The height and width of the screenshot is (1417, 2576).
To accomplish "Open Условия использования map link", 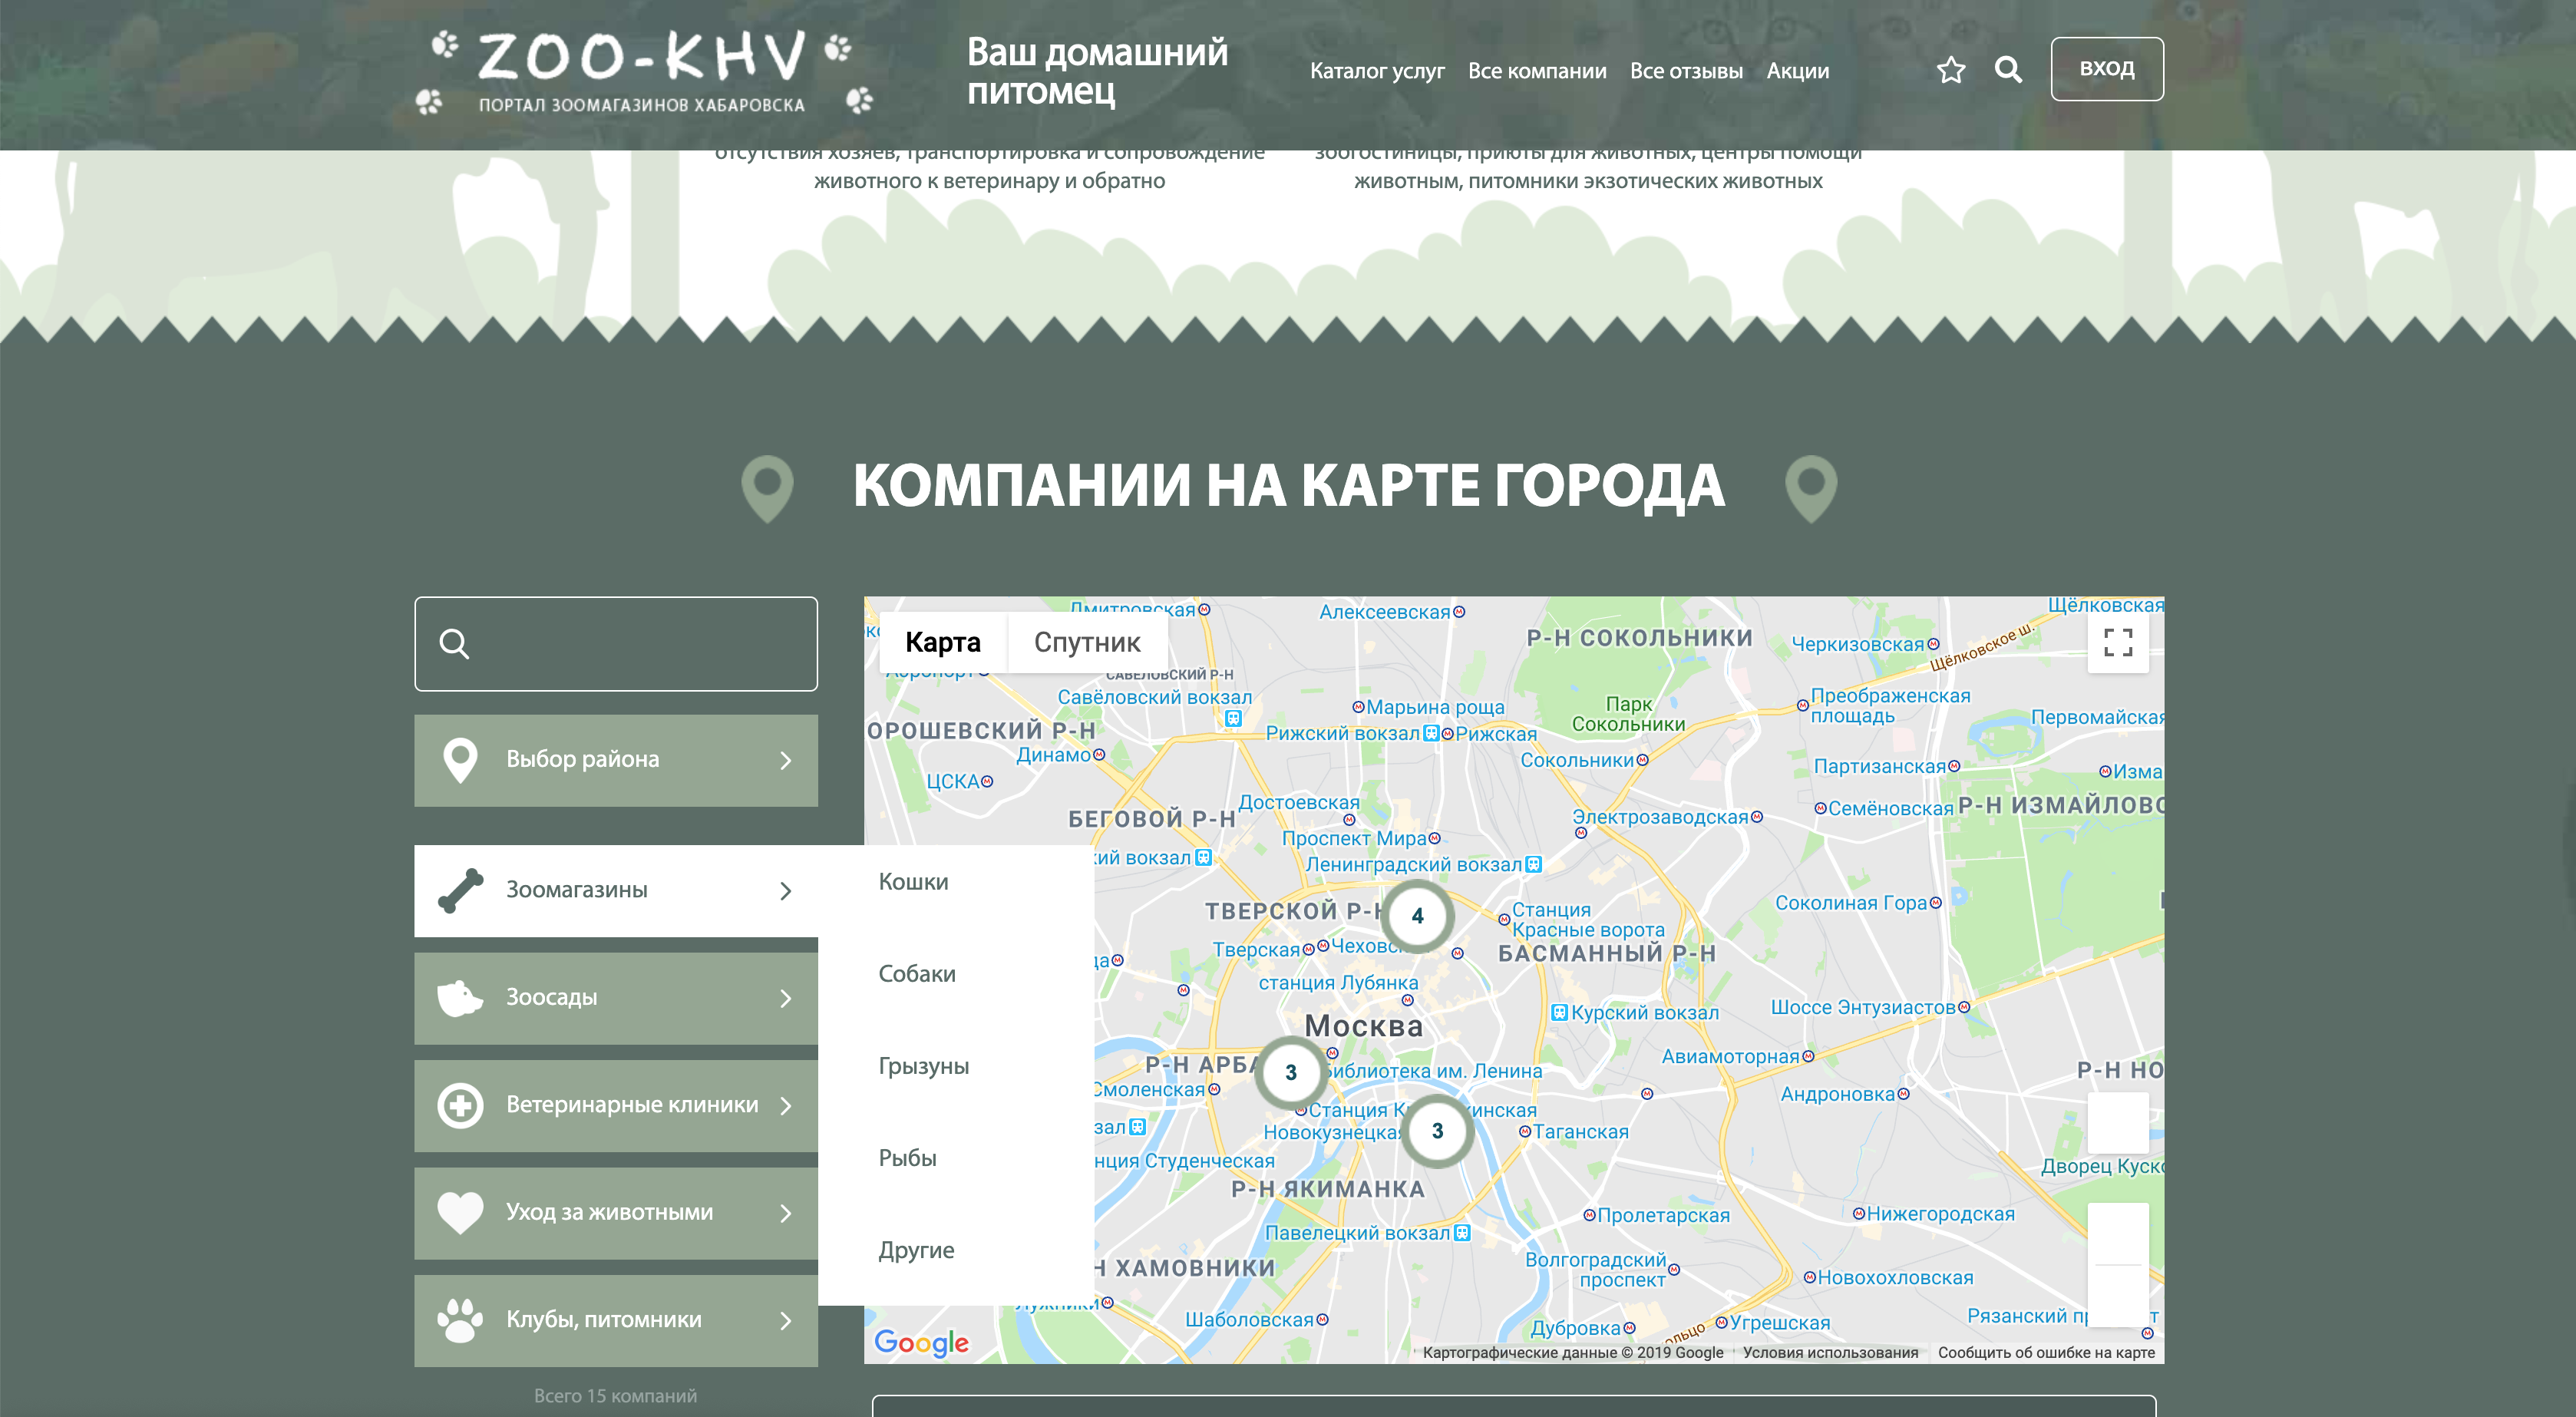I will point(1830,1352).
